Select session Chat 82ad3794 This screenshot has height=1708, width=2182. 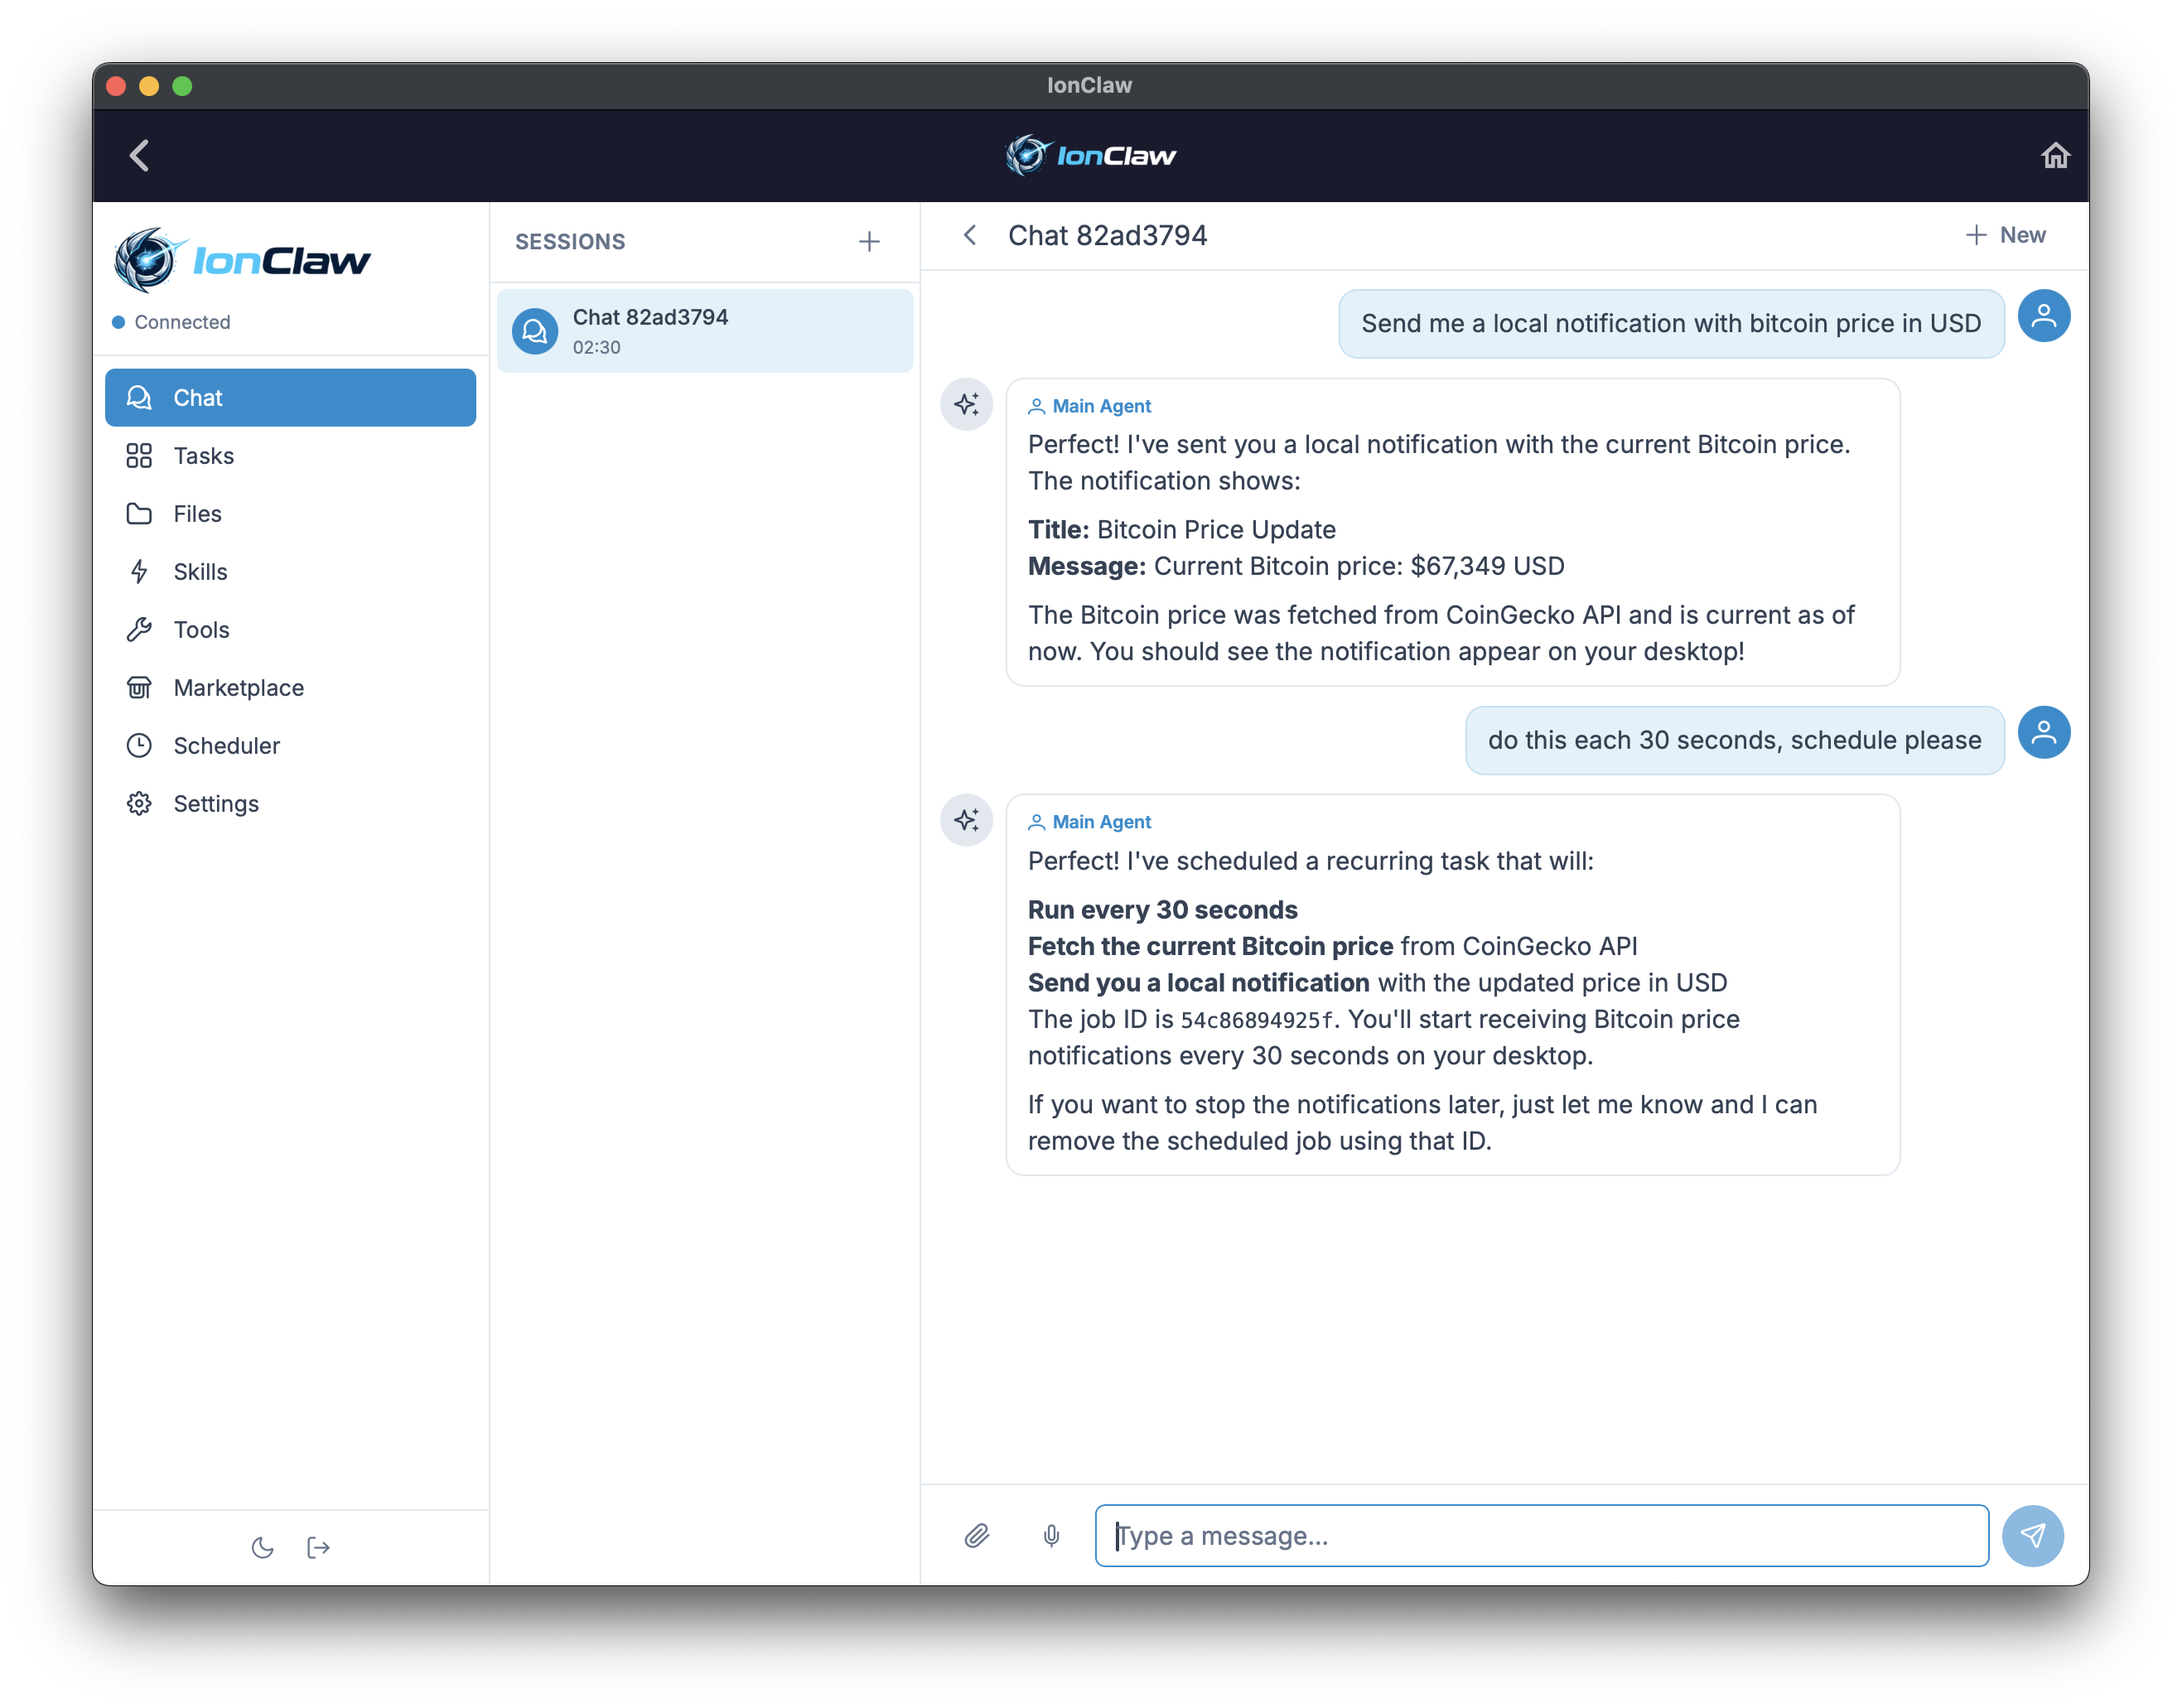tap(705, 331)
